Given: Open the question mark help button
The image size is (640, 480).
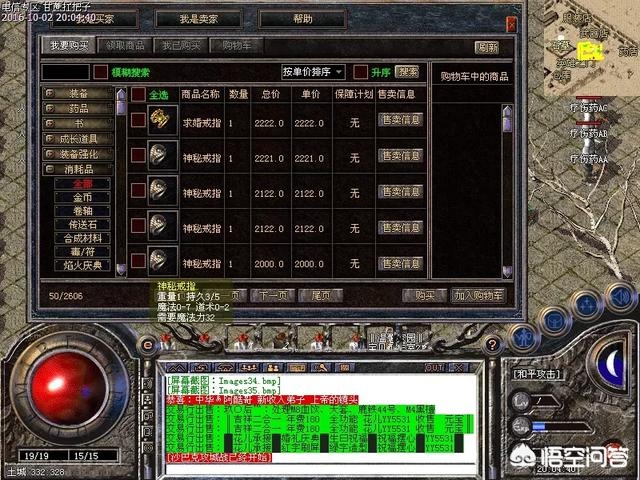Looking at the screenshot, I should pyautogui.click(x=493, y=345).
